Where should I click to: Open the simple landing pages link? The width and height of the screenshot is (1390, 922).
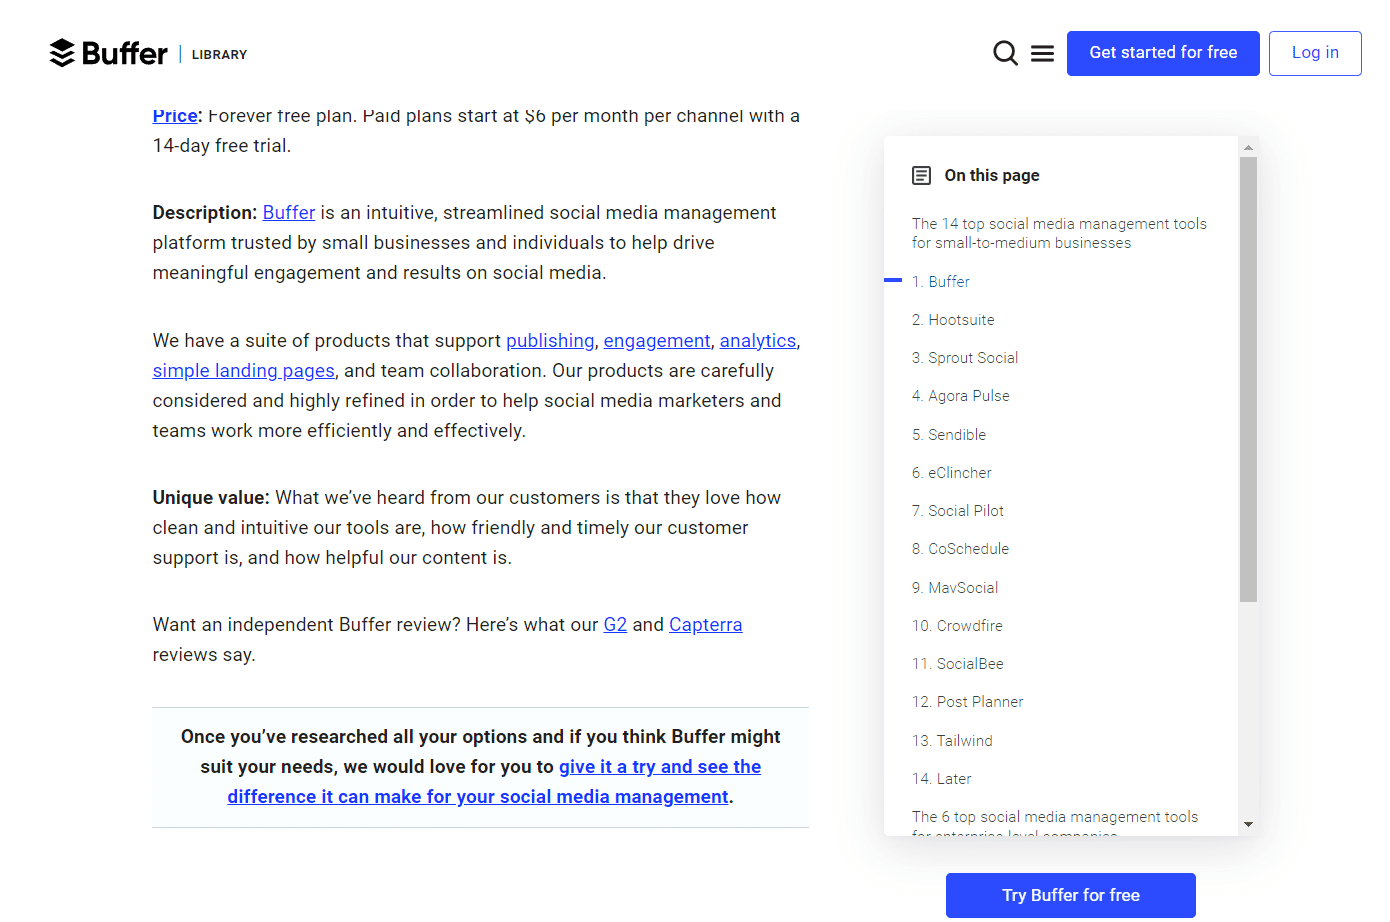[x=244, y=371]
